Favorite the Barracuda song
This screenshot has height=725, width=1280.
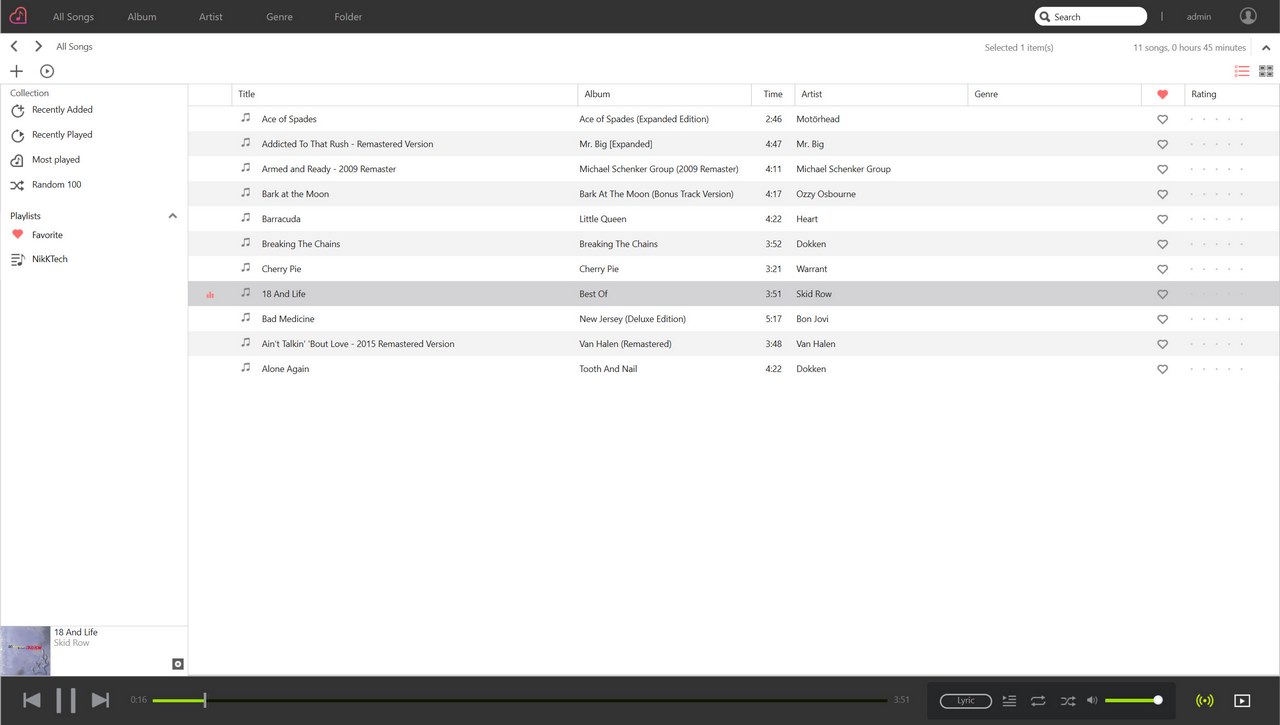point(1162,219)
